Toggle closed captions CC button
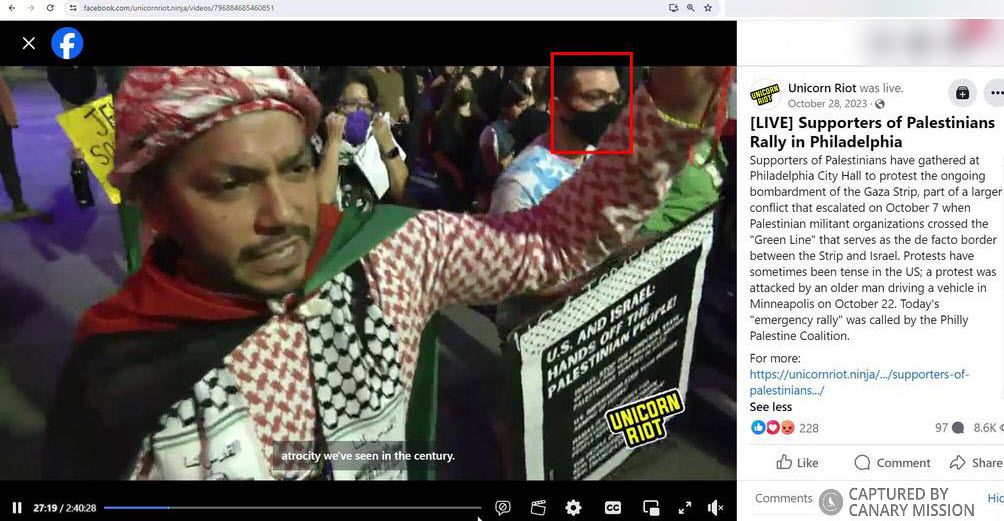The width and height of the screenshot is (1004, 521). [612, 508]
